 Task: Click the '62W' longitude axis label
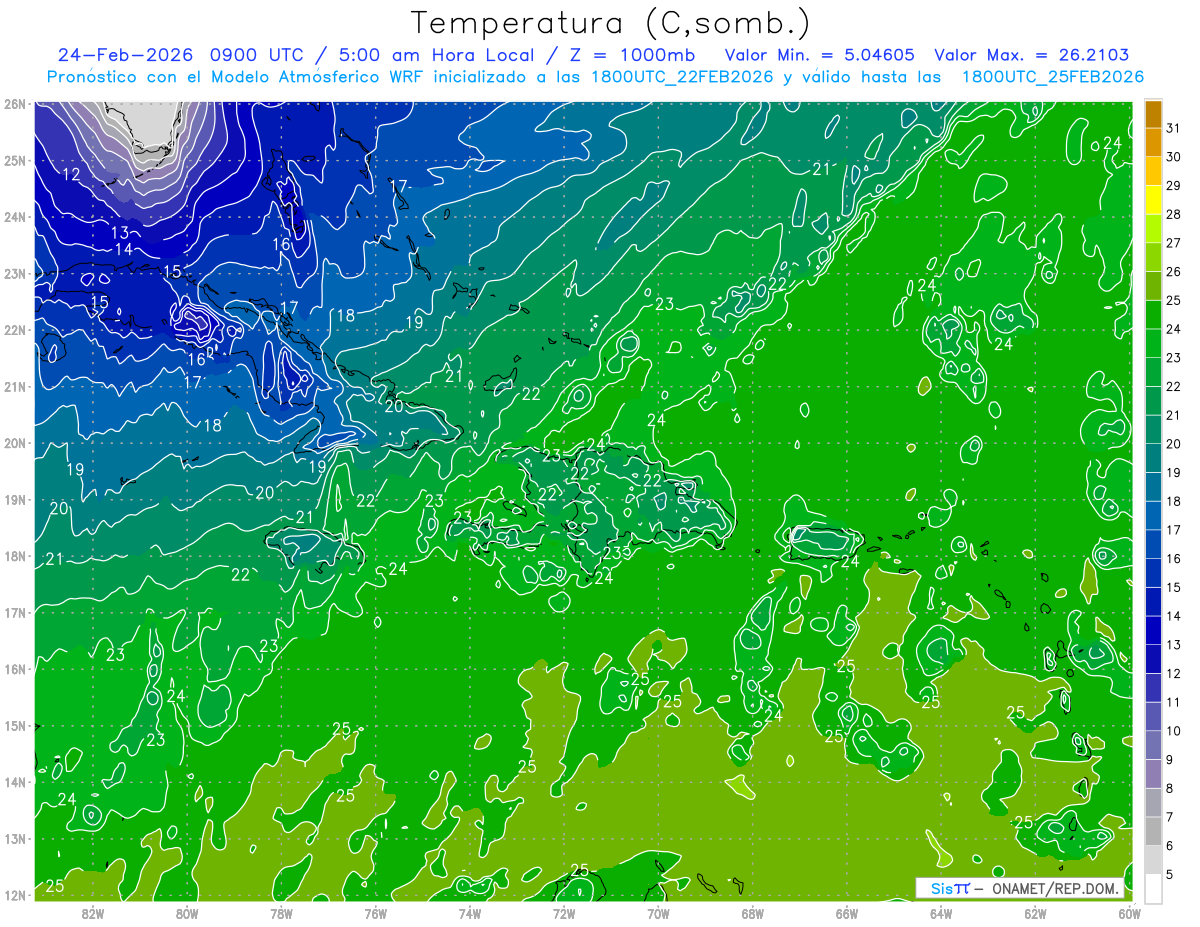coord(1035,913)
